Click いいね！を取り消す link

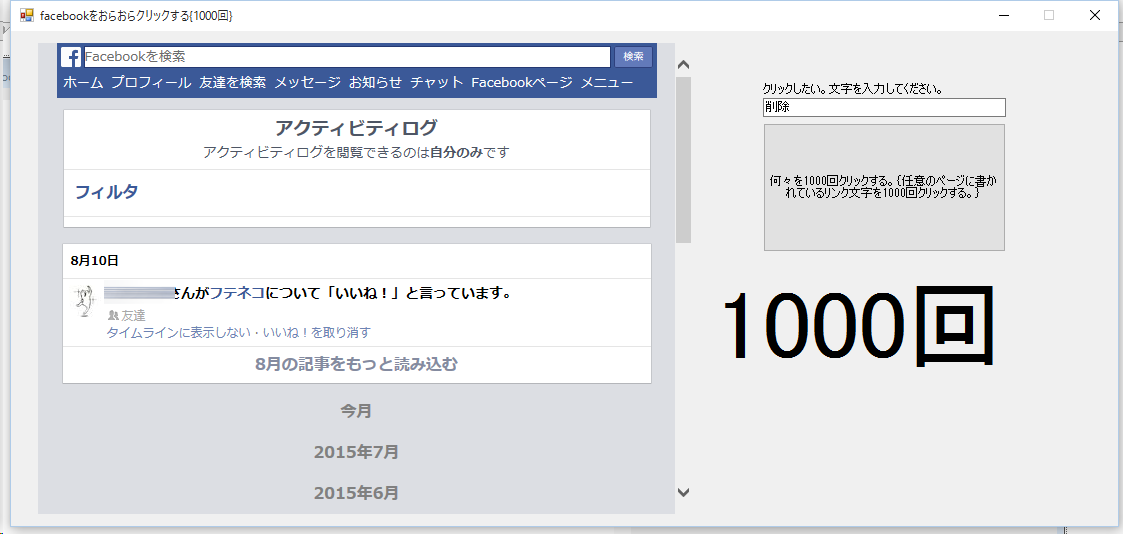pos(313,332)
